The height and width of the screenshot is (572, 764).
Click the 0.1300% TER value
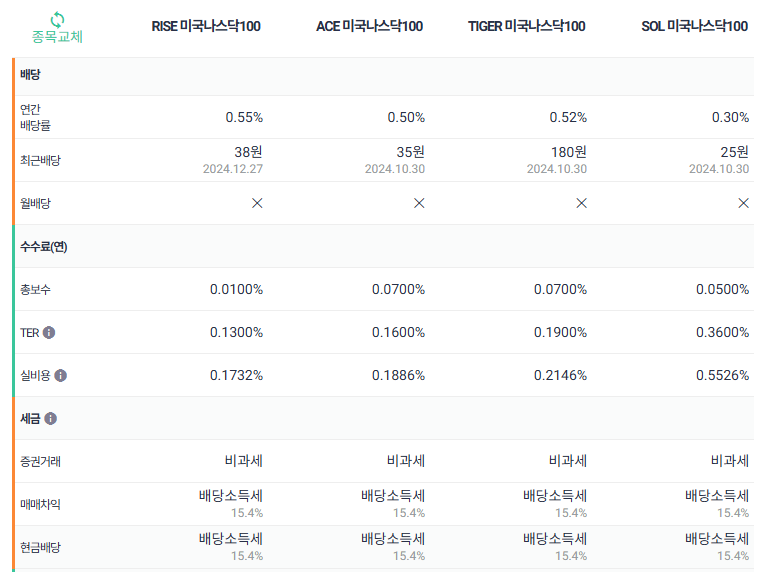[236, 332]
